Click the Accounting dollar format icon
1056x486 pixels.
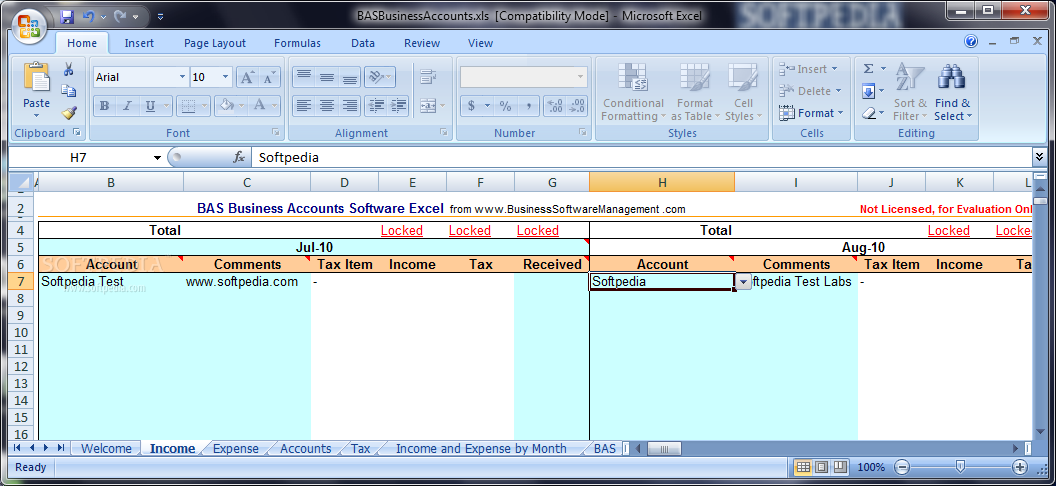(x=471, y=106)
